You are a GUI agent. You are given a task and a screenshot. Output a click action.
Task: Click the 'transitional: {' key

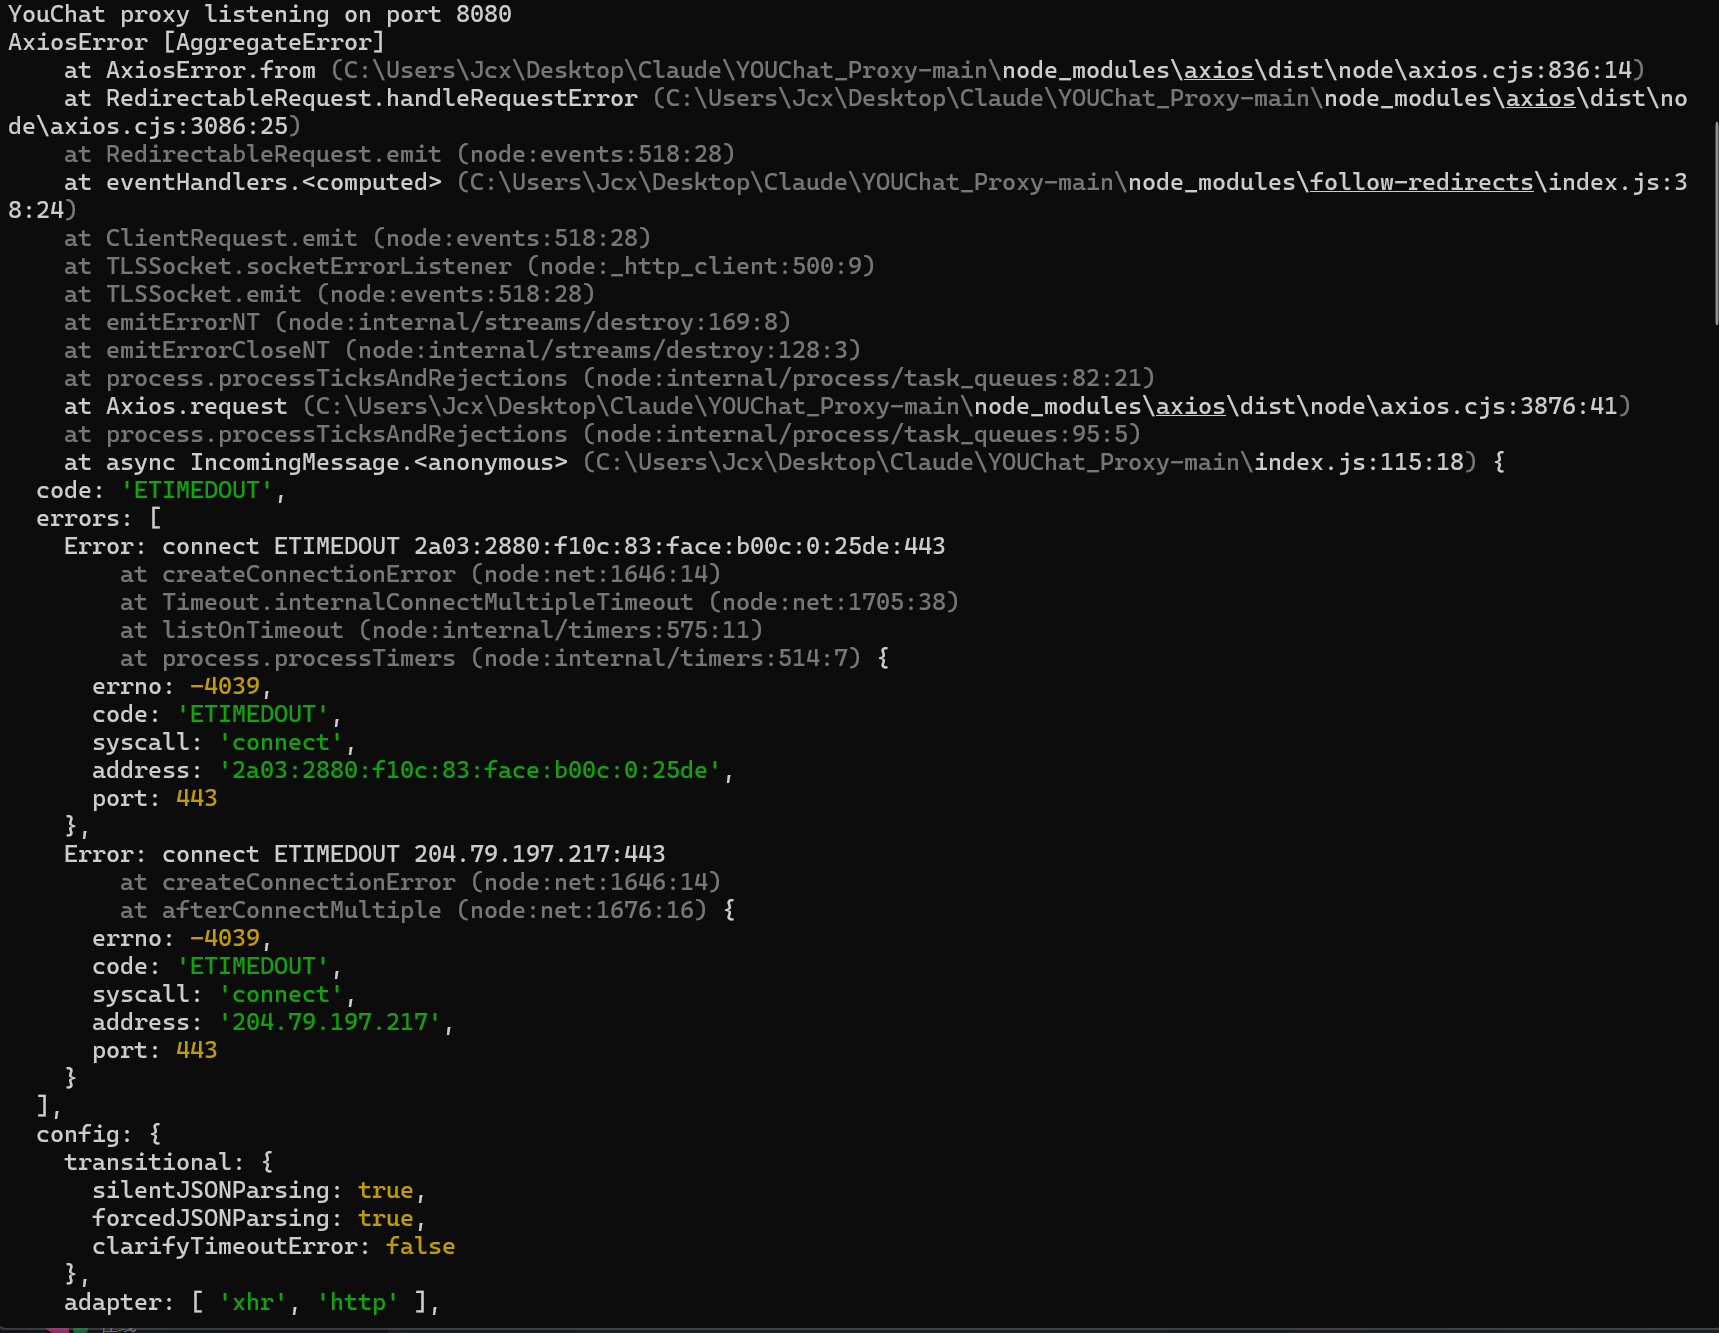(x=168, y=1162)
